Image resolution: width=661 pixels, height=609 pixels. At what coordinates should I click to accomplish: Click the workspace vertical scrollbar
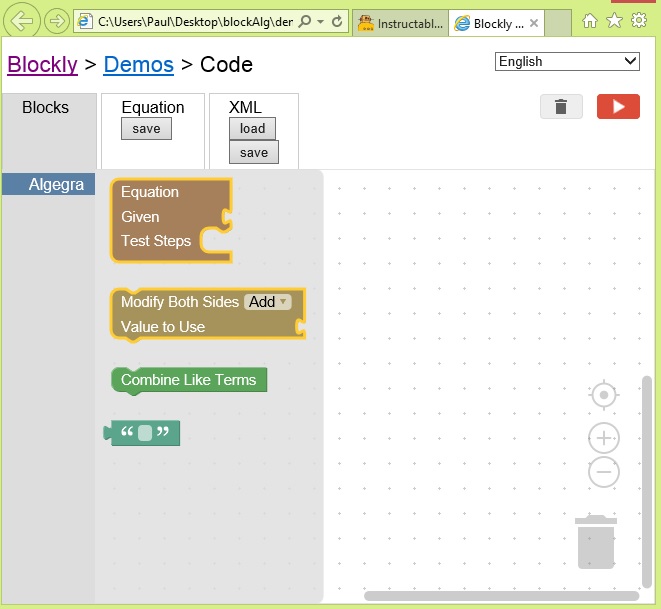(x=647, y=482)
